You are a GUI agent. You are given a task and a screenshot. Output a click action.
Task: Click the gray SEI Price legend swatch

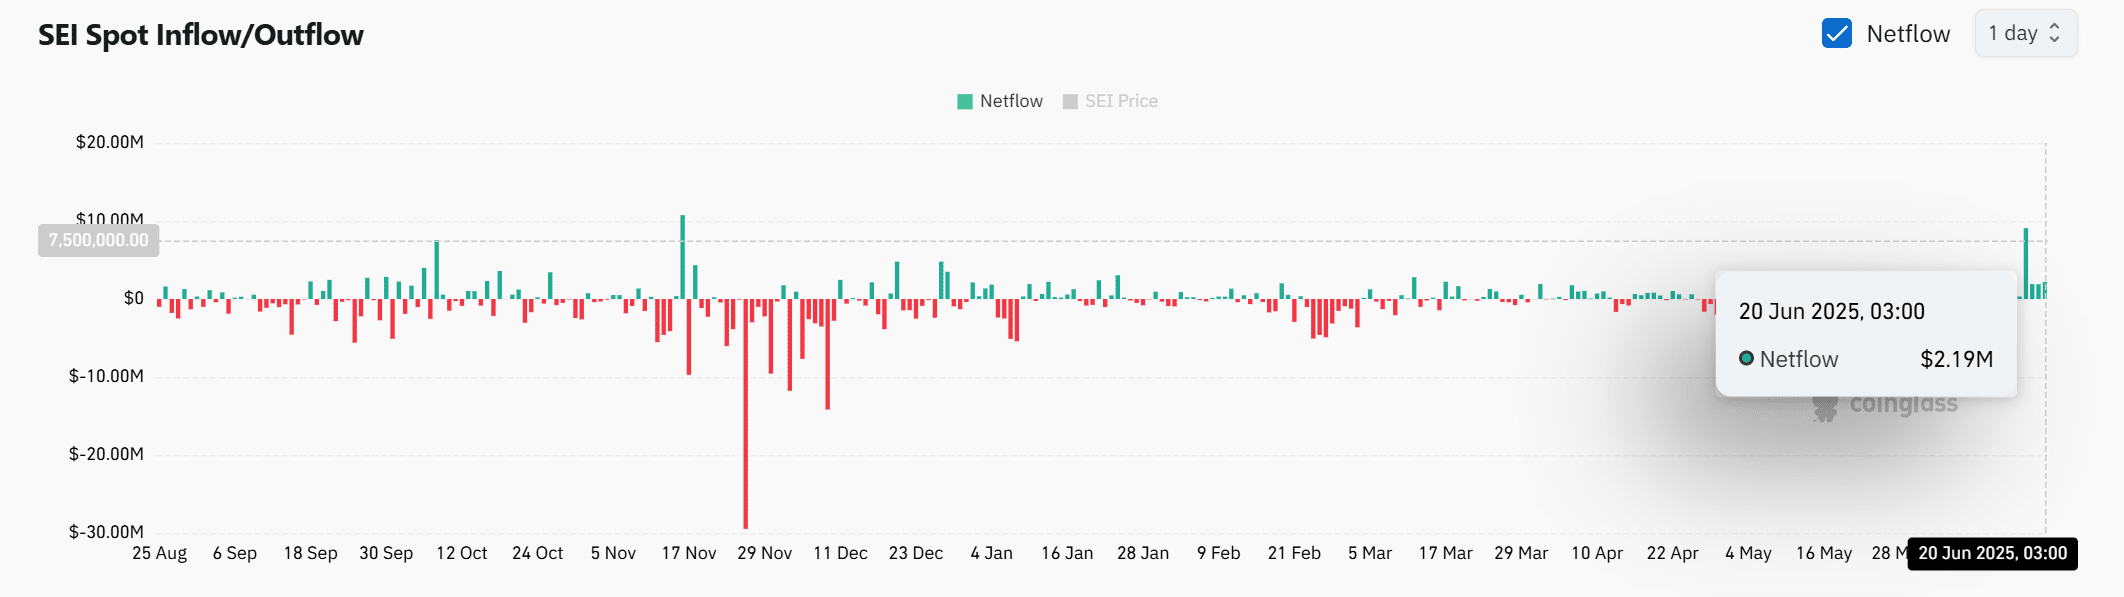(x=1070, y=102)
